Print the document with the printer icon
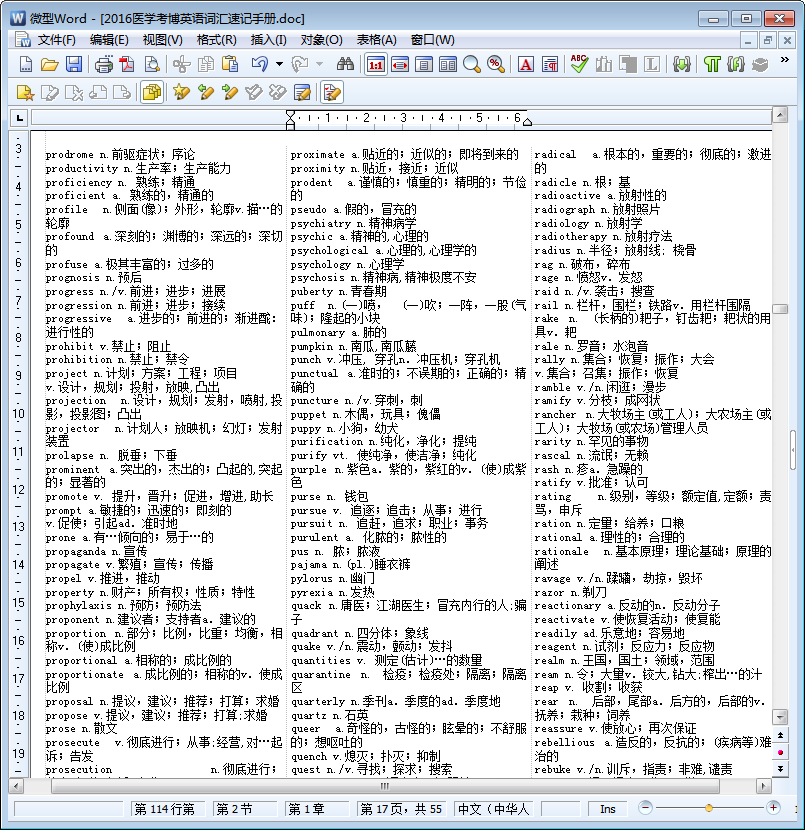 (x=103, y=65)
